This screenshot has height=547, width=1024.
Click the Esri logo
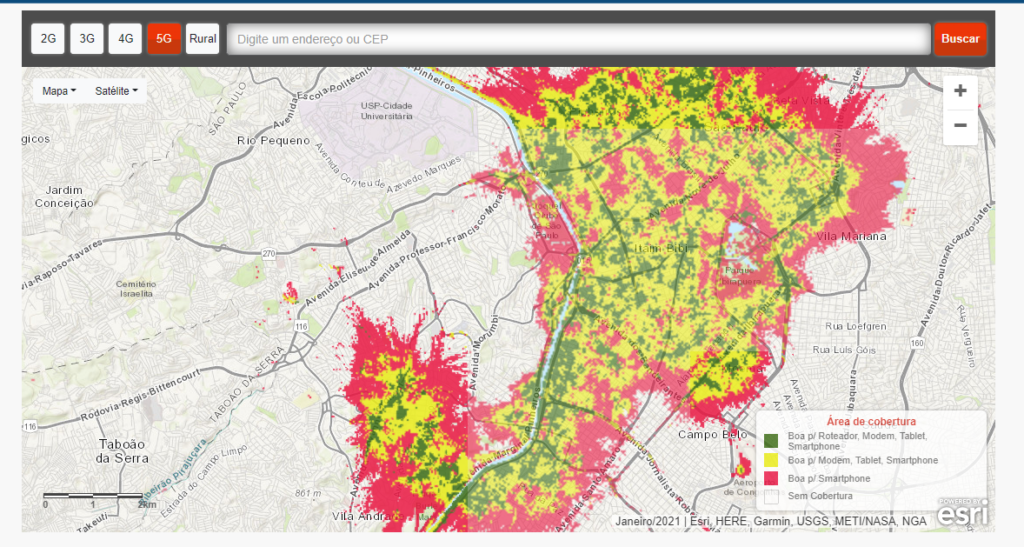[x=963, y=511]
